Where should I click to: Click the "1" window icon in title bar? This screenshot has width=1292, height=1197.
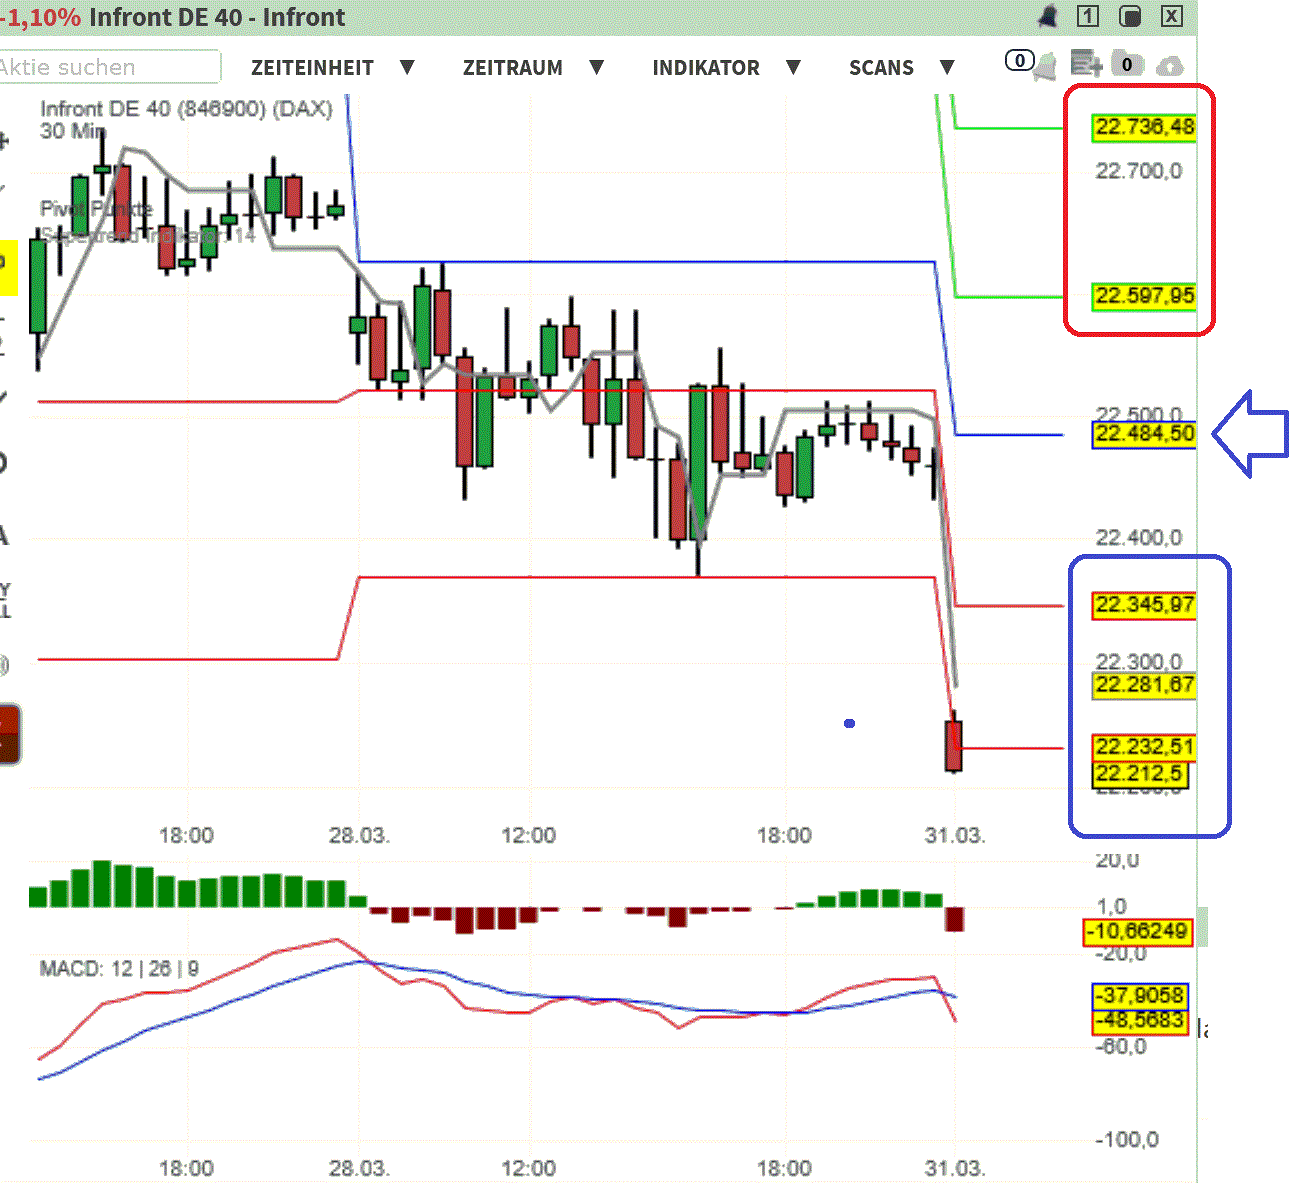[1087, 17]
